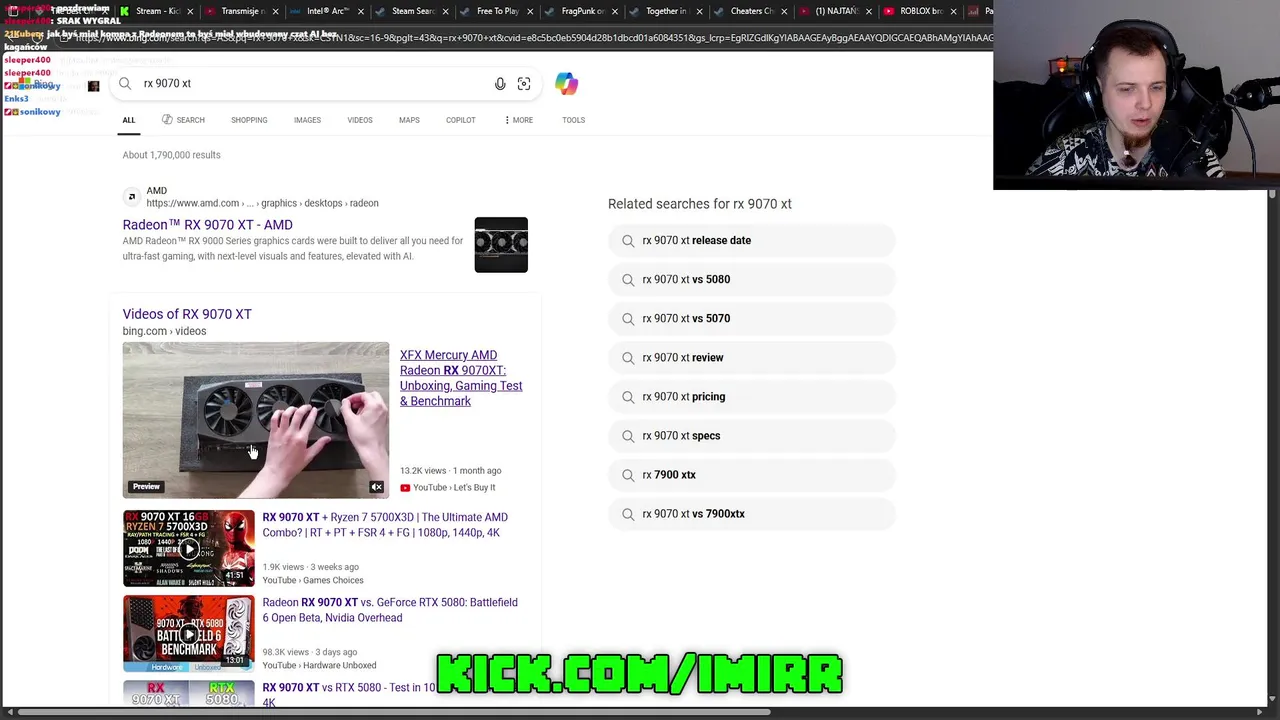Open the TOOLS options
Image resolution: width=1280 pixels, height=720 pixels.
pos(573,120)
